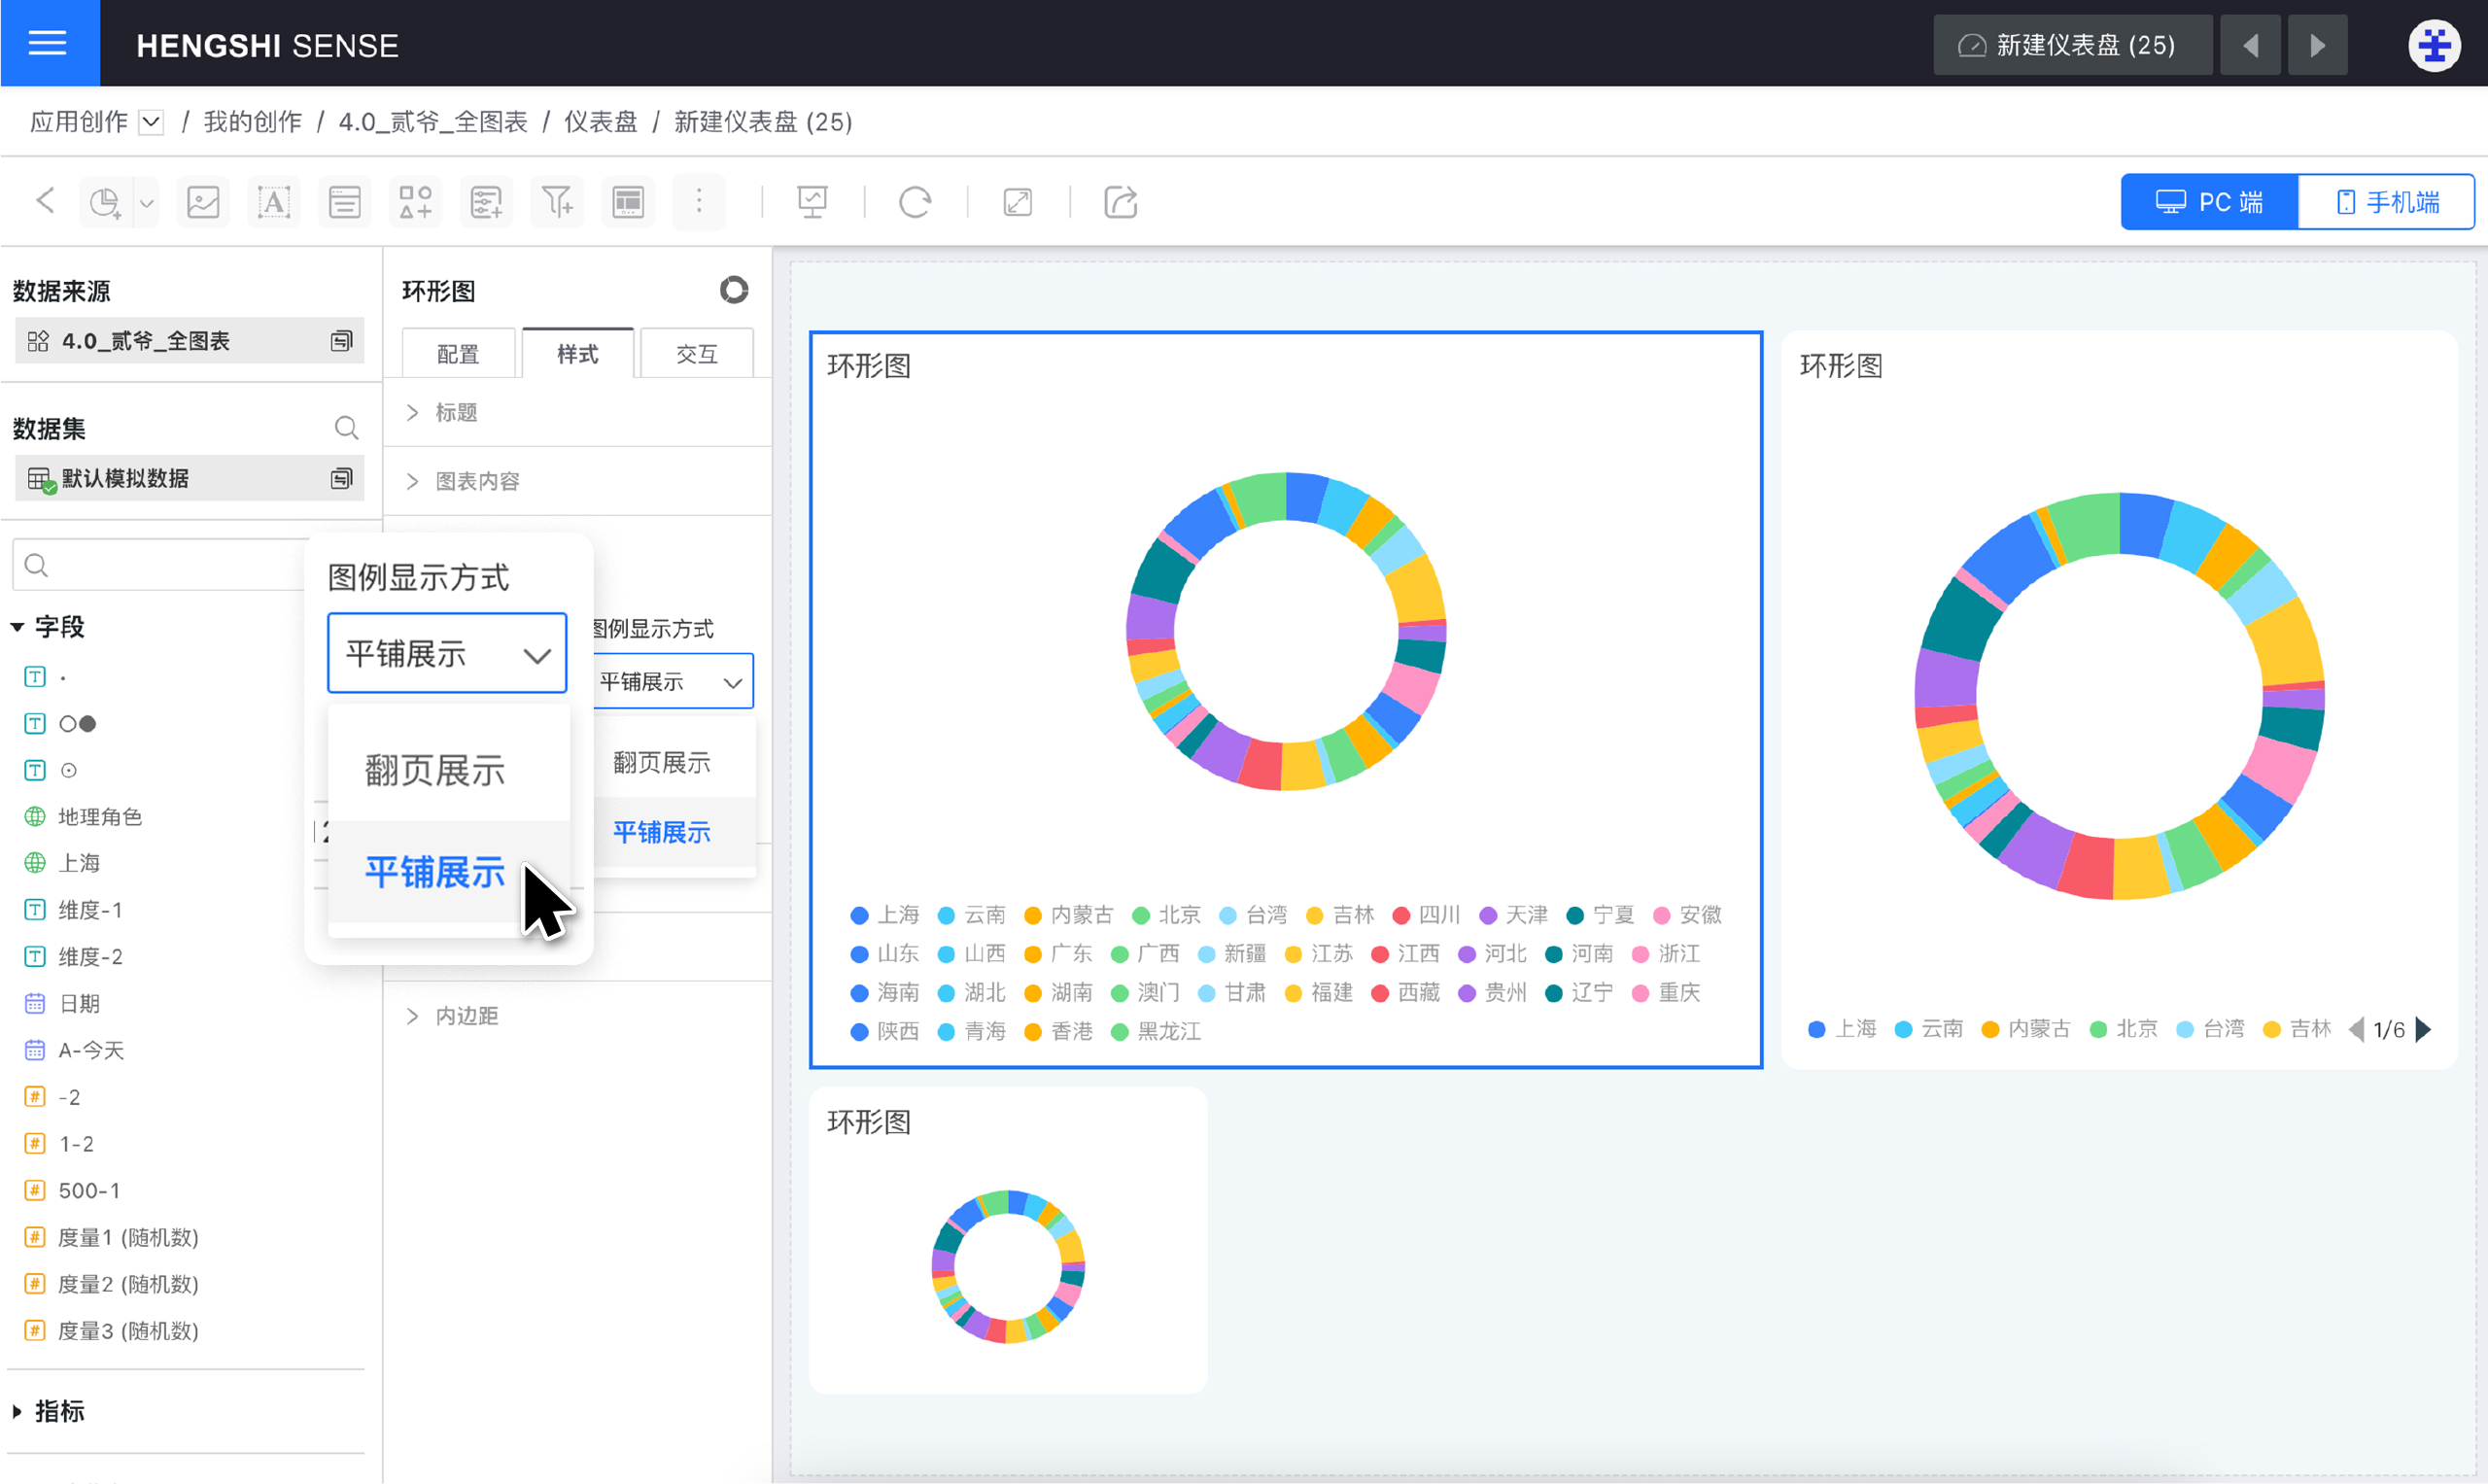2488x1484 pixels.
Task: Open the 新建仪表盘 (25) top bar button
Action: coord(2072,45)
